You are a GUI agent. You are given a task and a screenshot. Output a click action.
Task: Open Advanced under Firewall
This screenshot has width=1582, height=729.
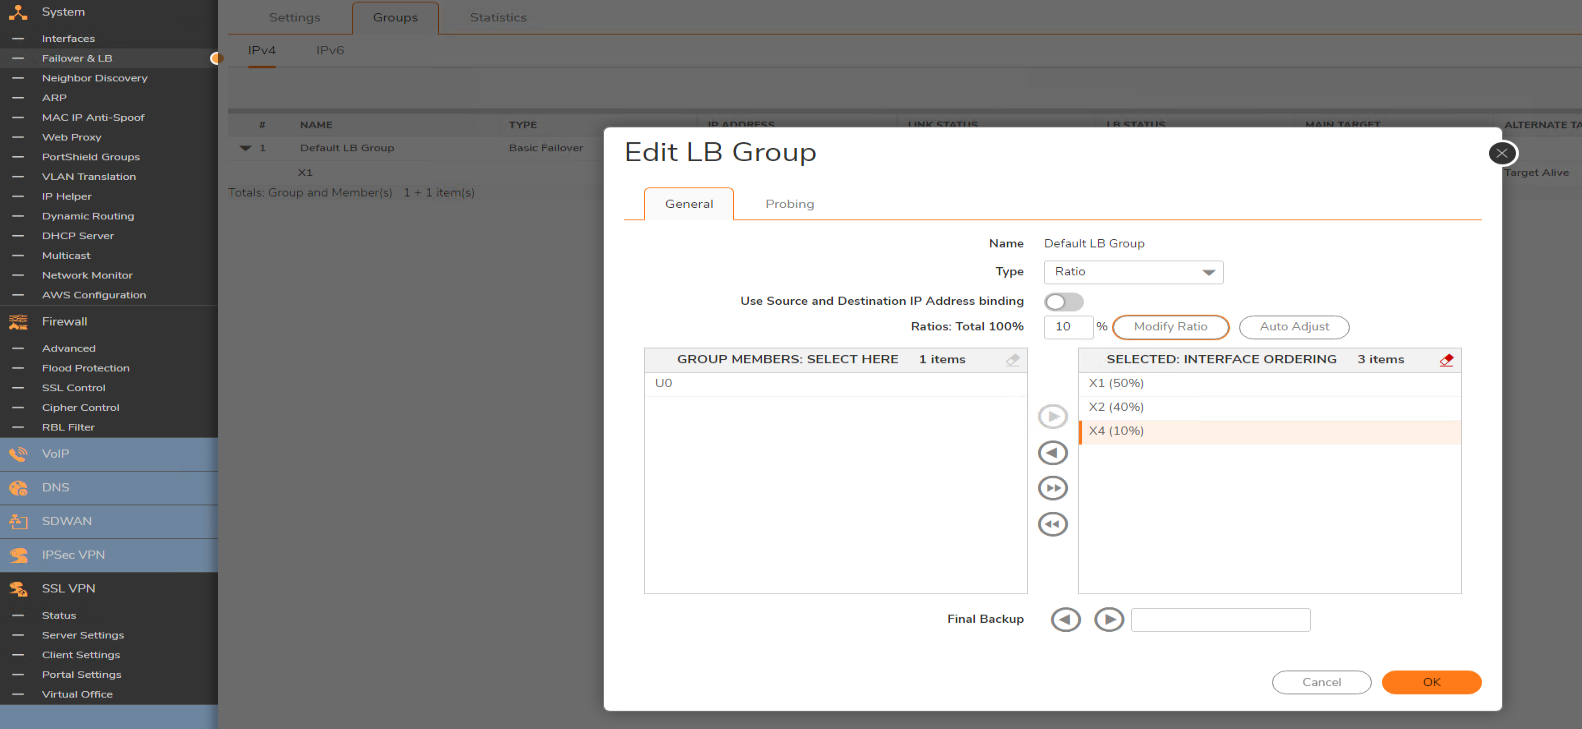(x=69, y=349)
